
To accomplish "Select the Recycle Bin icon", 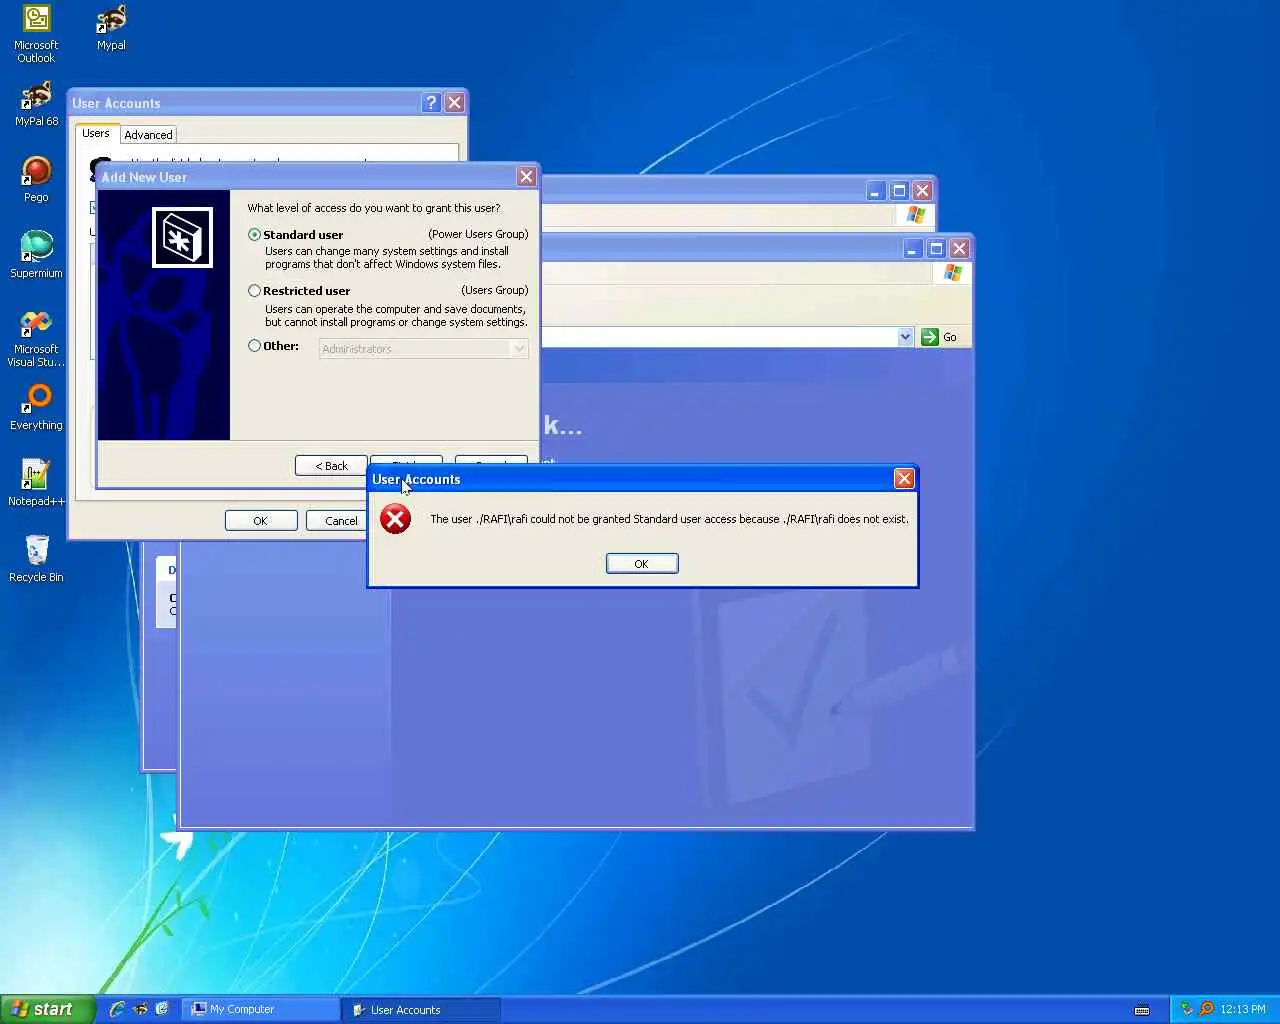I will pyautogui.click(x=36, y=560).
